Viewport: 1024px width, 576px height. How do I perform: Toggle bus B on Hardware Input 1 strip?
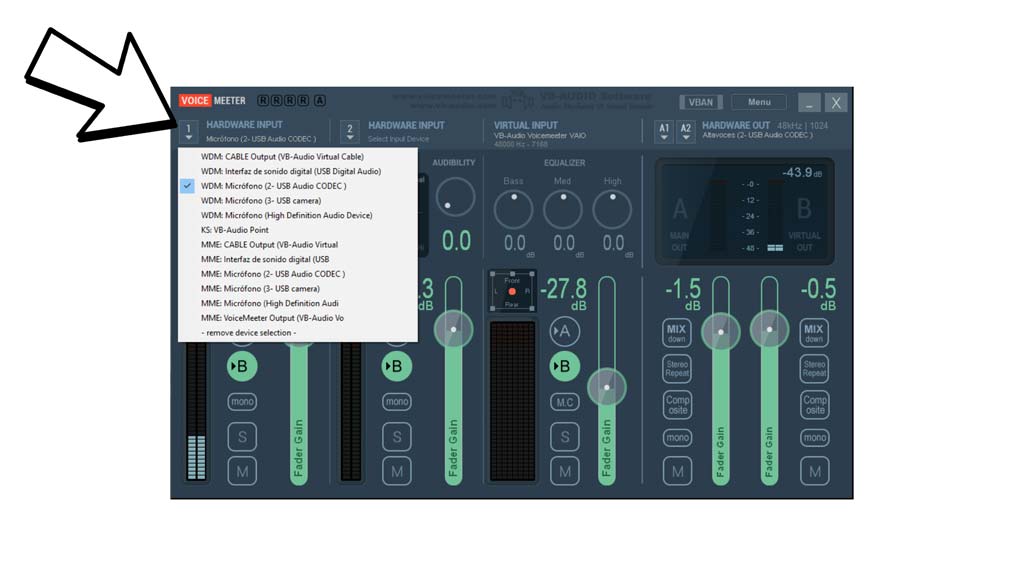242,366
